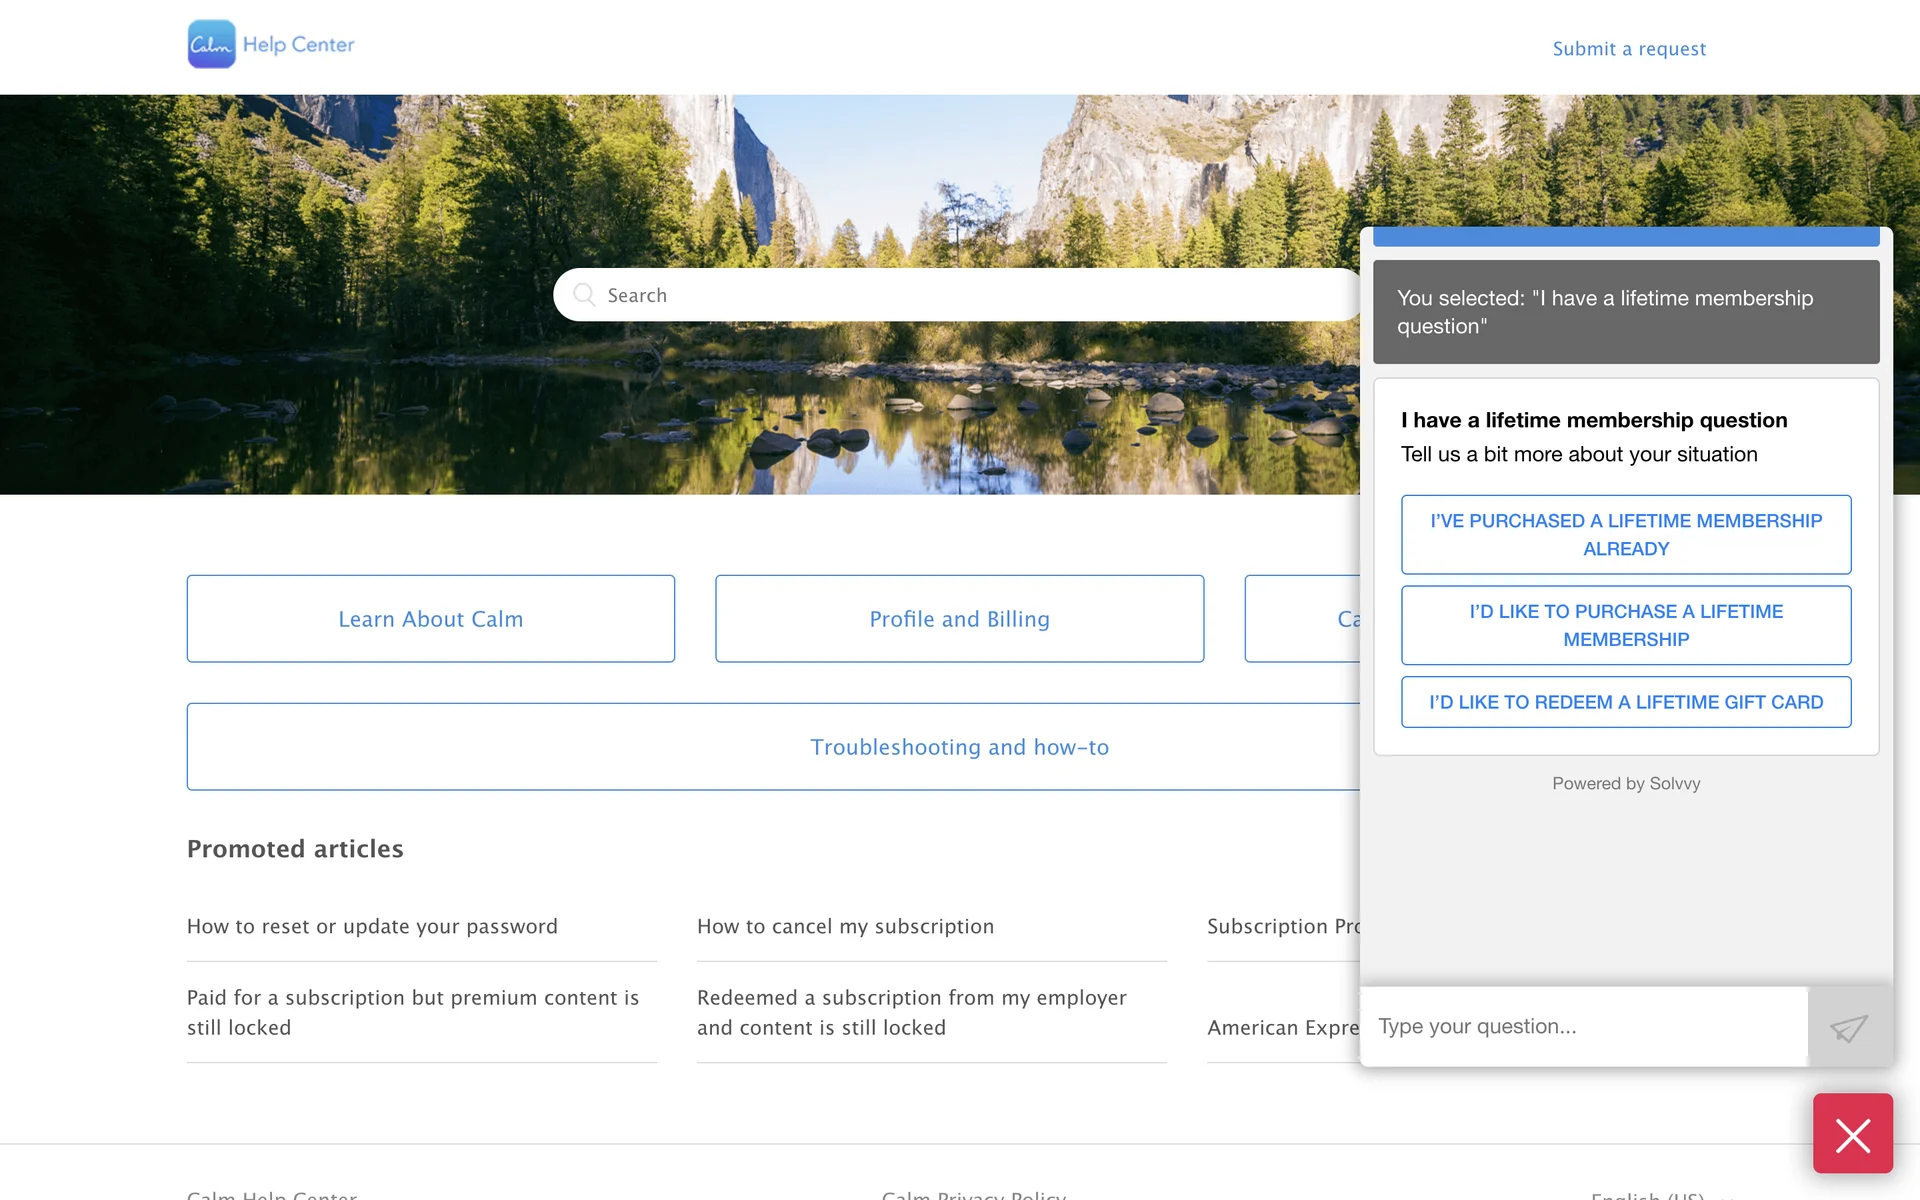Image resolution: width=1920 pixels, height=1200 pixels.
Task: Click the Powered by Solvvy text
Action: pos(1625,784)
